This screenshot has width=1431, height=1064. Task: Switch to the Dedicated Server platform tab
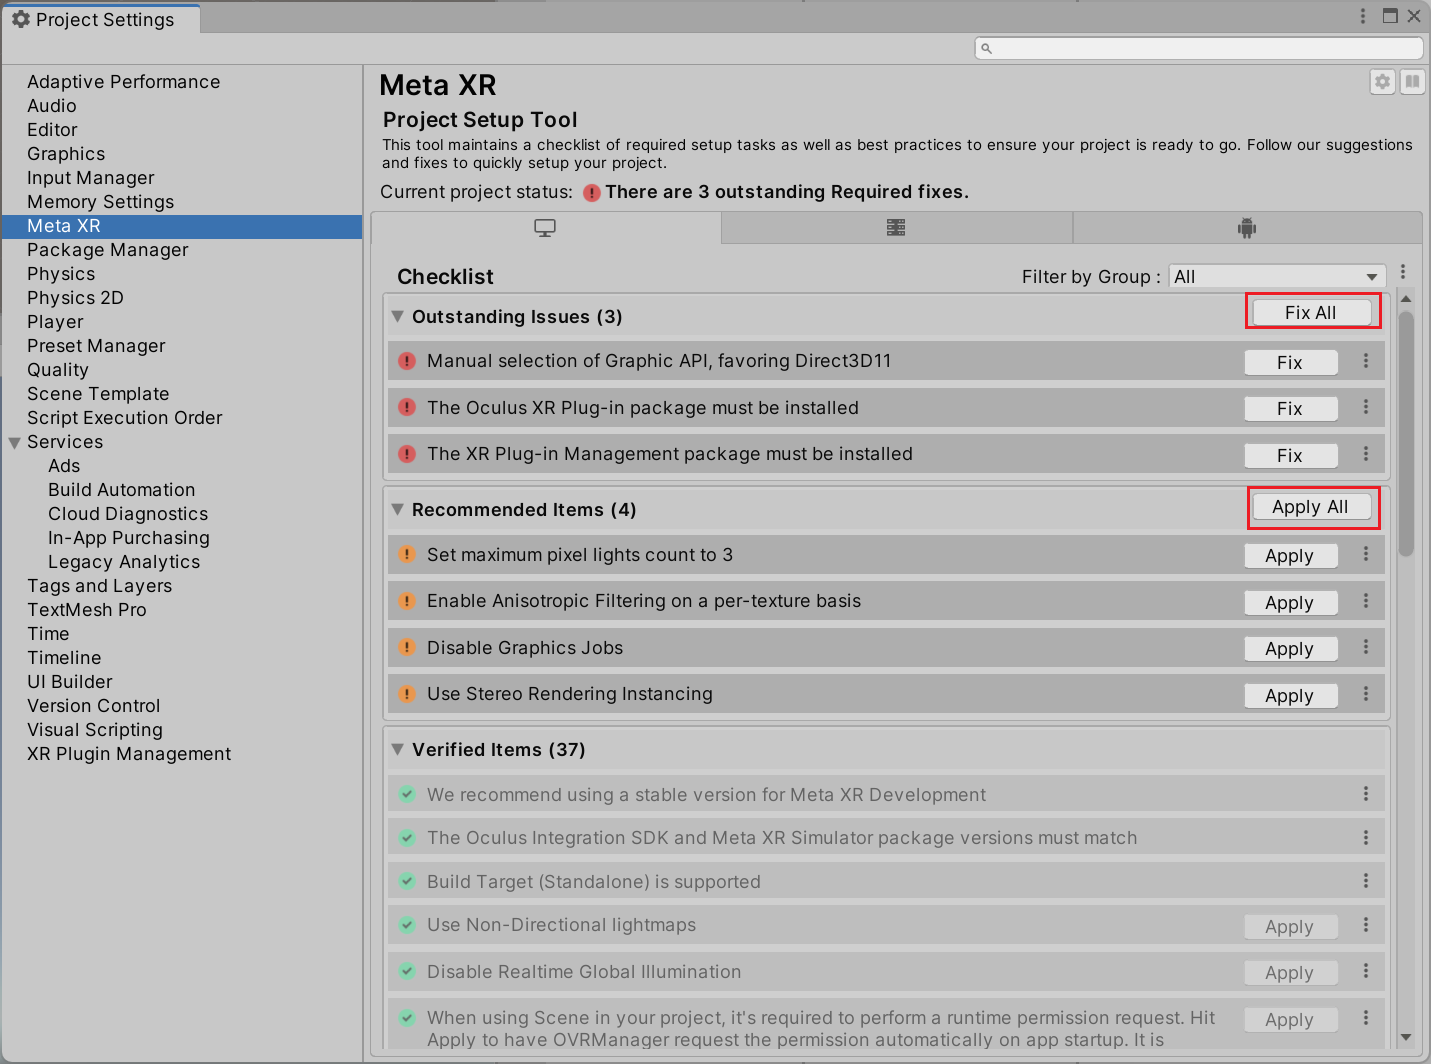[896, 228]
